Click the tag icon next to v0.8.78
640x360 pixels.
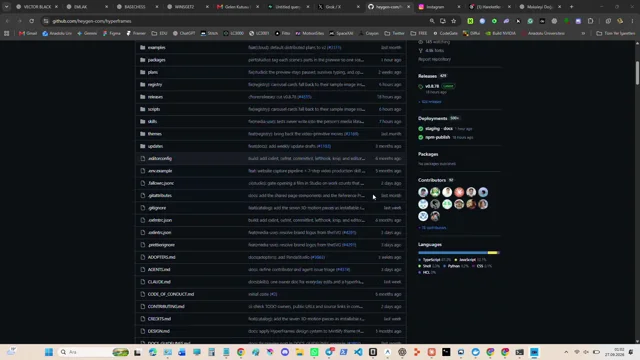(x=421, y=87)
